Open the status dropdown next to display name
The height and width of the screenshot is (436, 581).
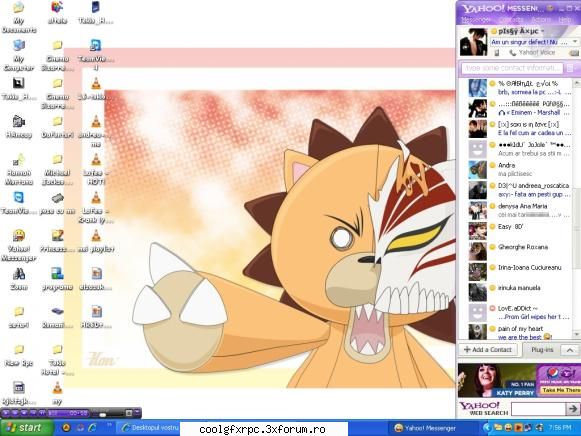tap(542, 31)
